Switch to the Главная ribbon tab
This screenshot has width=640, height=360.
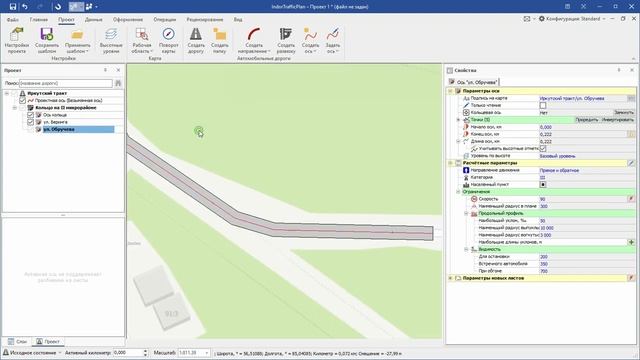[39, 20]
